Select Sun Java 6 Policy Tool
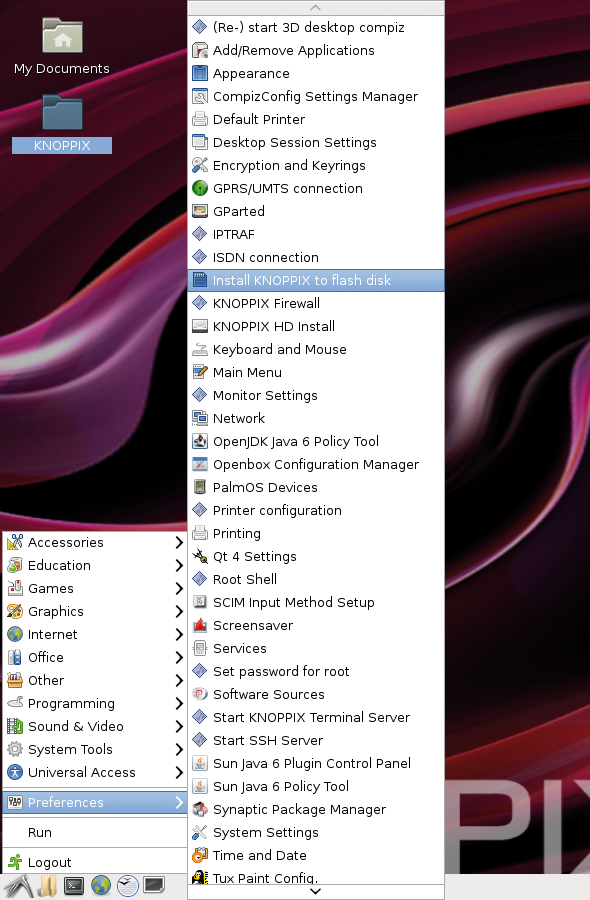The height and width of the screenshot is (900, 590). 316,786
